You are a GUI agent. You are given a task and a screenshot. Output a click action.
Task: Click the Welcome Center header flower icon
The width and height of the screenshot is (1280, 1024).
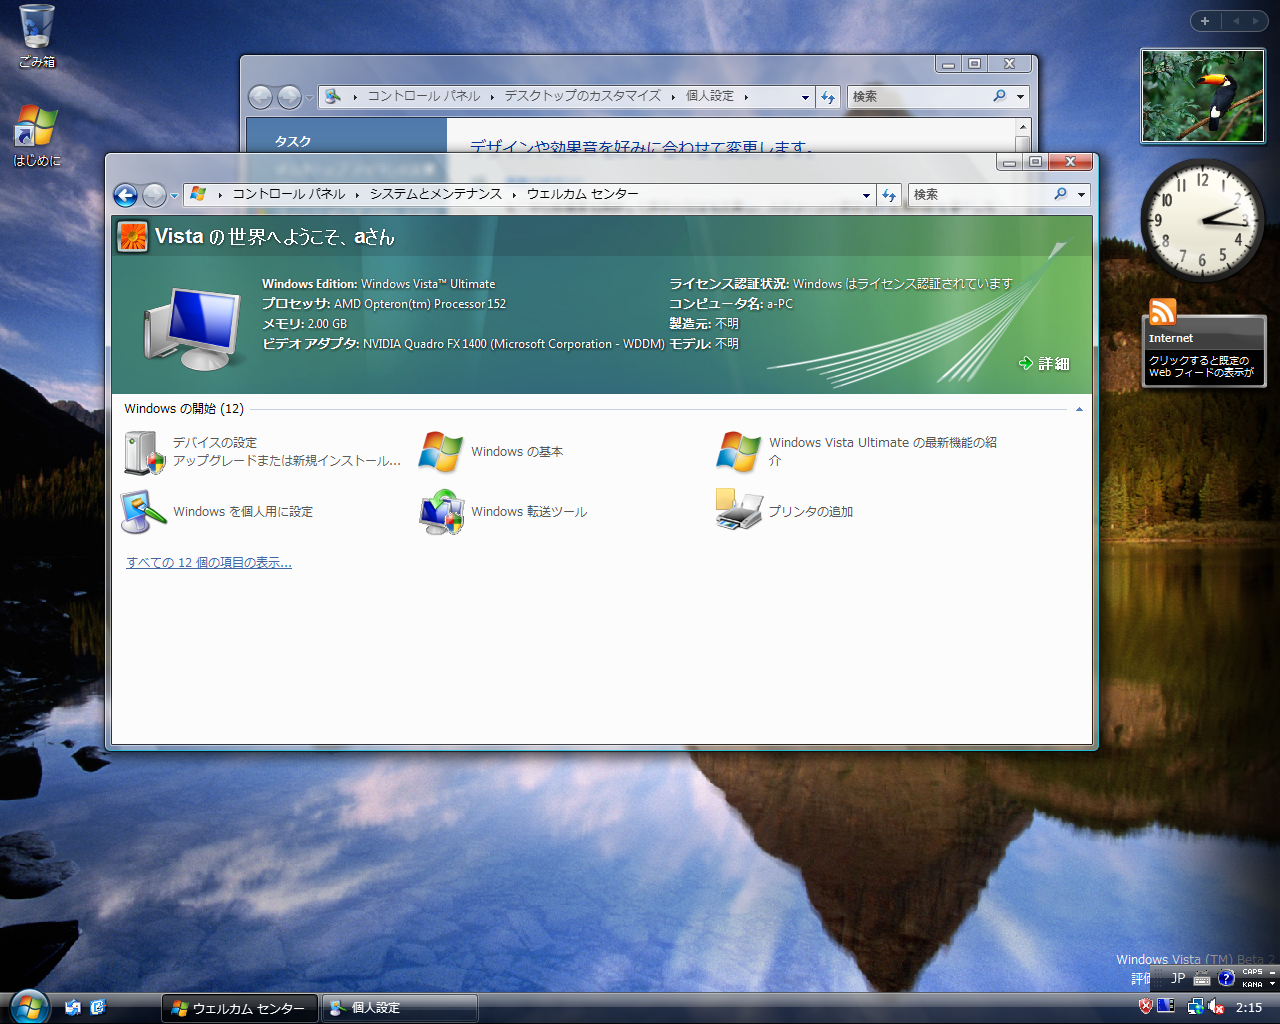click(133, 236)
